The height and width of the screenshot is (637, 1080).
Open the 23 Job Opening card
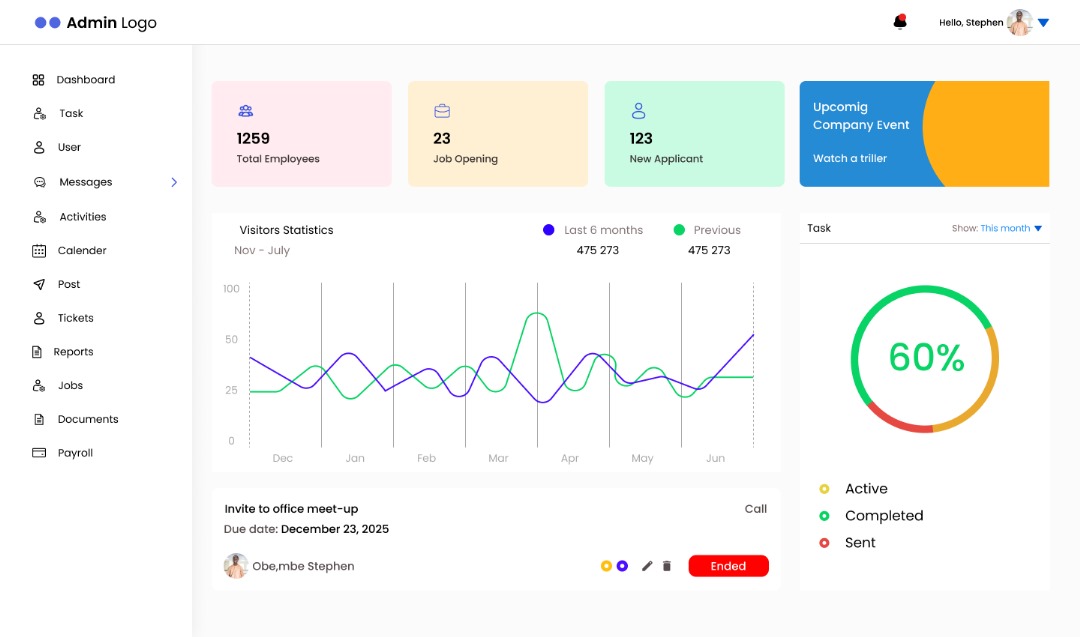(x=498, y=134)
